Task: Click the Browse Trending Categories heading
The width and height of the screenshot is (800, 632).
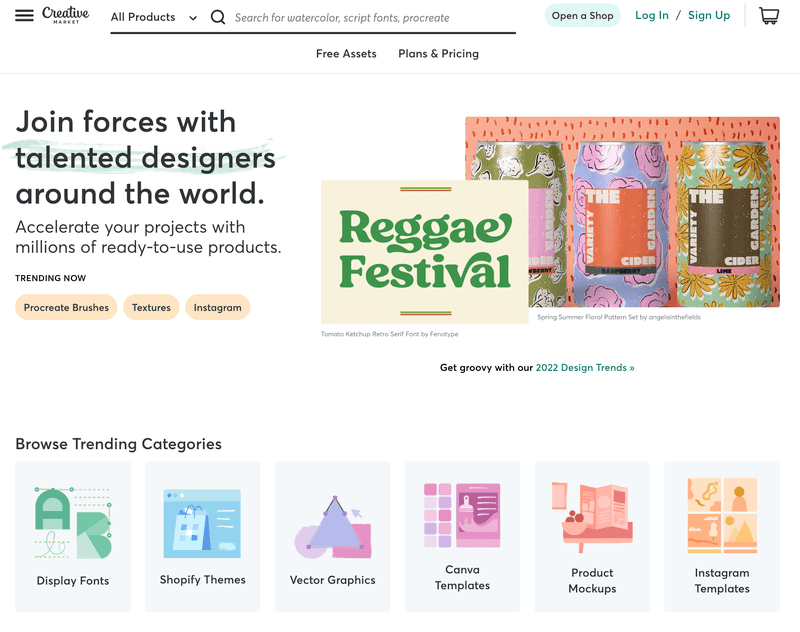Action: (118, 444)
